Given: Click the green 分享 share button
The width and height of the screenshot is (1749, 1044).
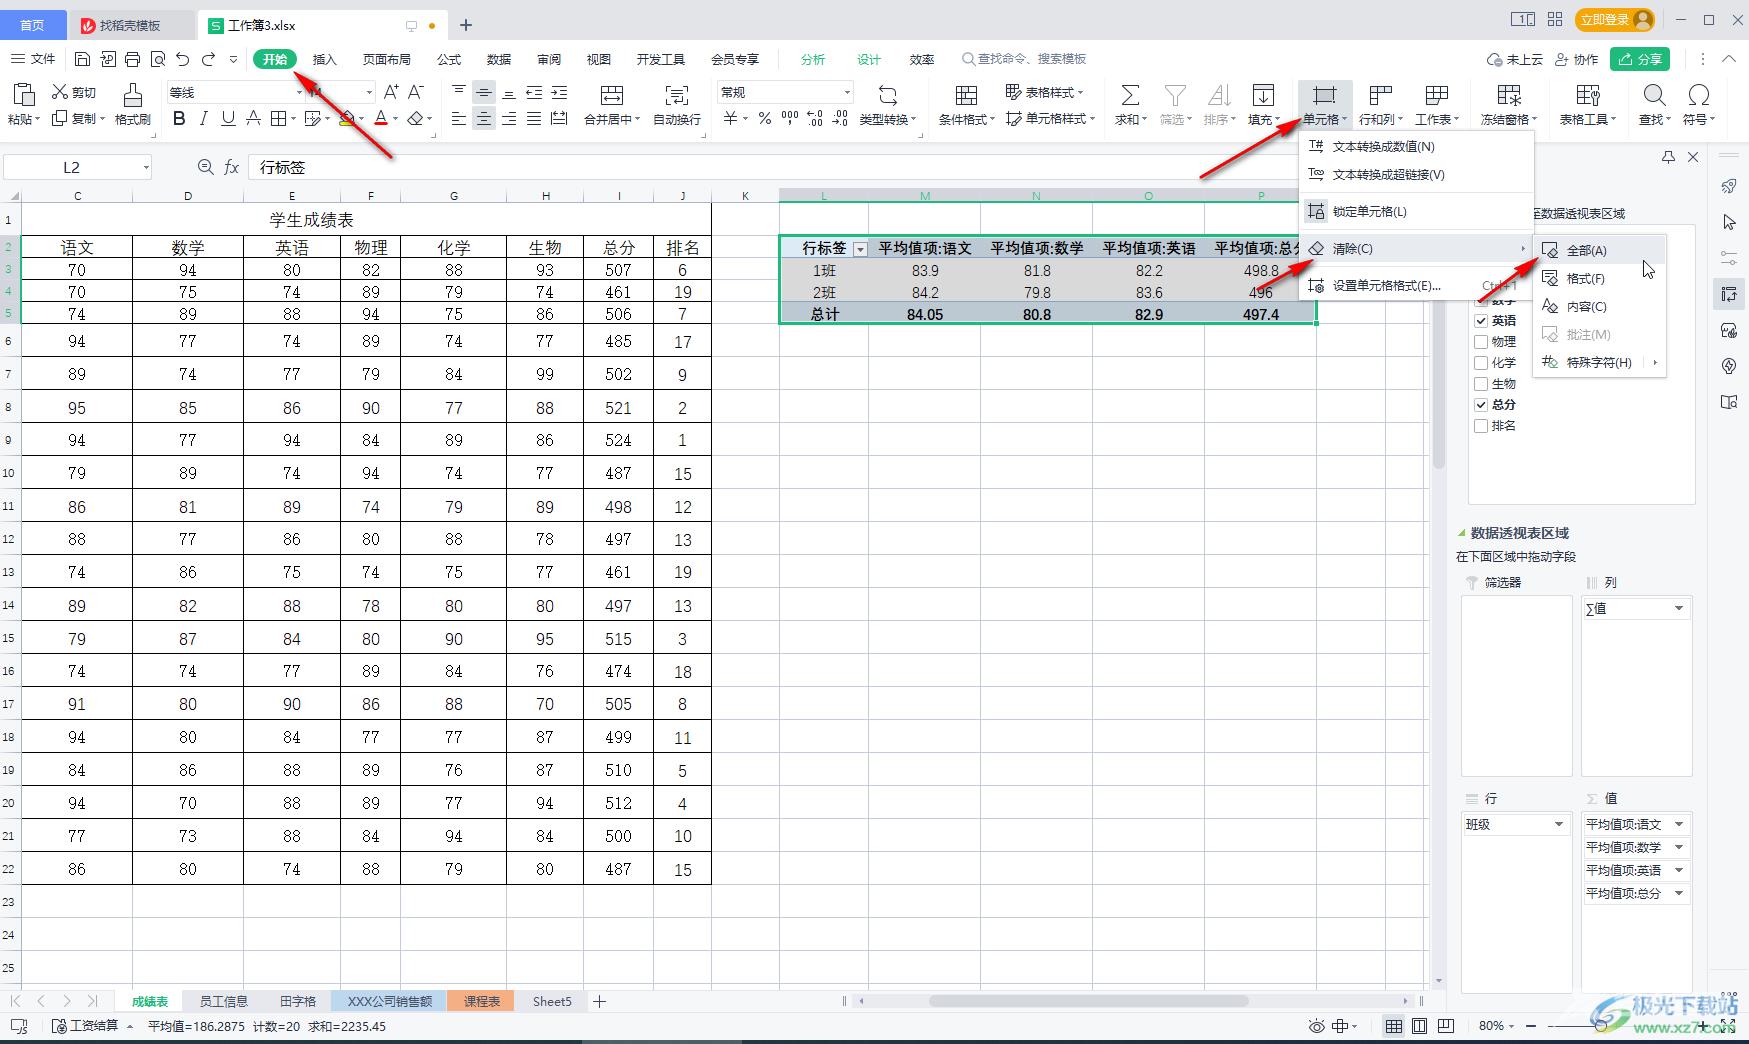Looking at the screenshot, I should 1641,59.
